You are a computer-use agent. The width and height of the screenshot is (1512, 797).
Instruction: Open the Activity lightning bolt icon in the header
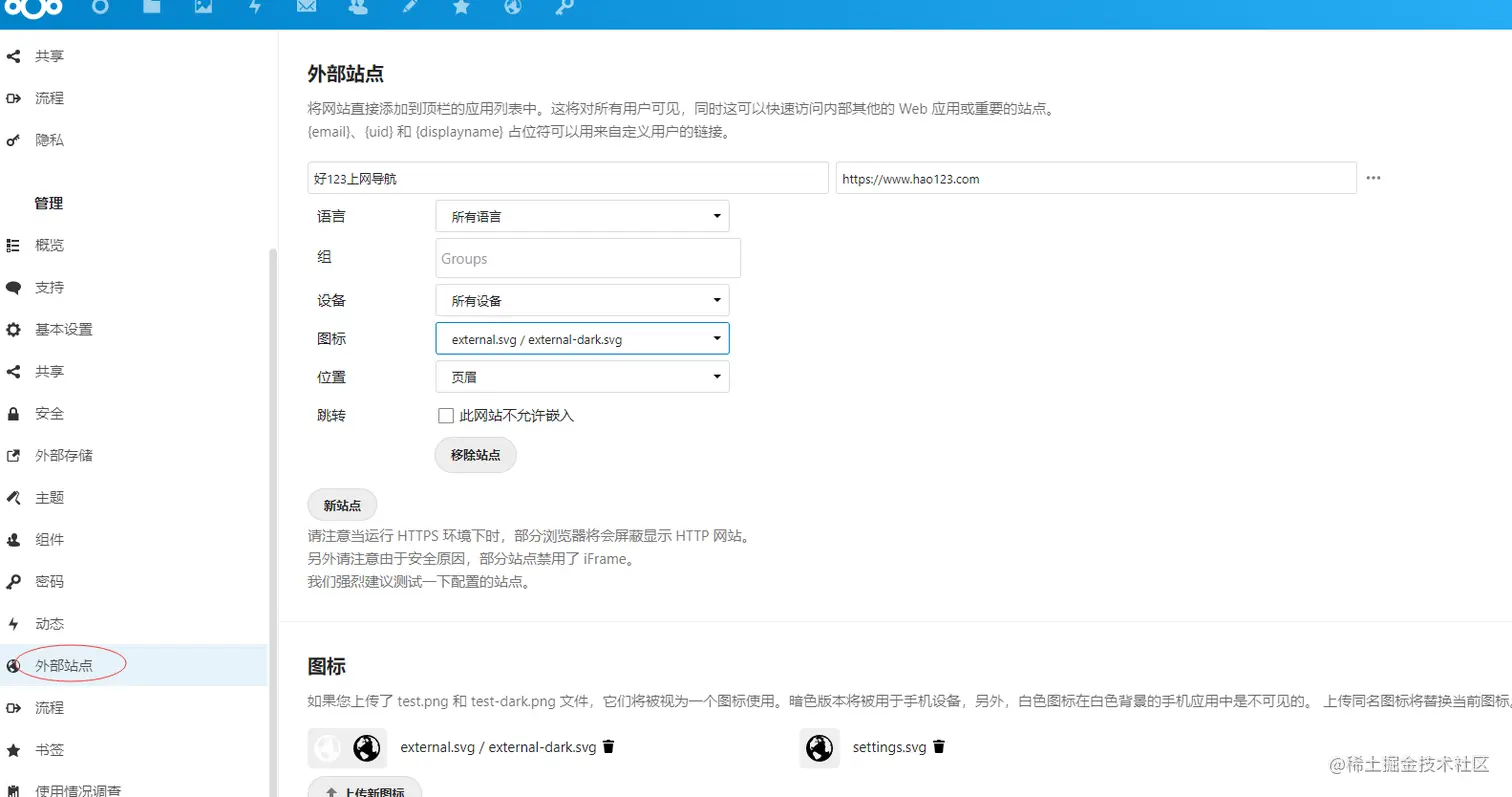point(256,7)
